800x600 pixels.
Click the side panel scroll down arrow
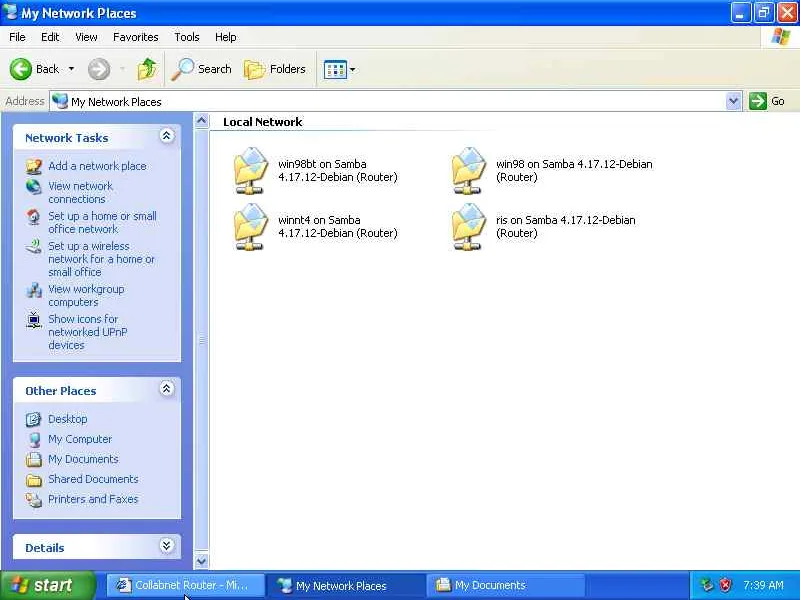click(202, 561)
